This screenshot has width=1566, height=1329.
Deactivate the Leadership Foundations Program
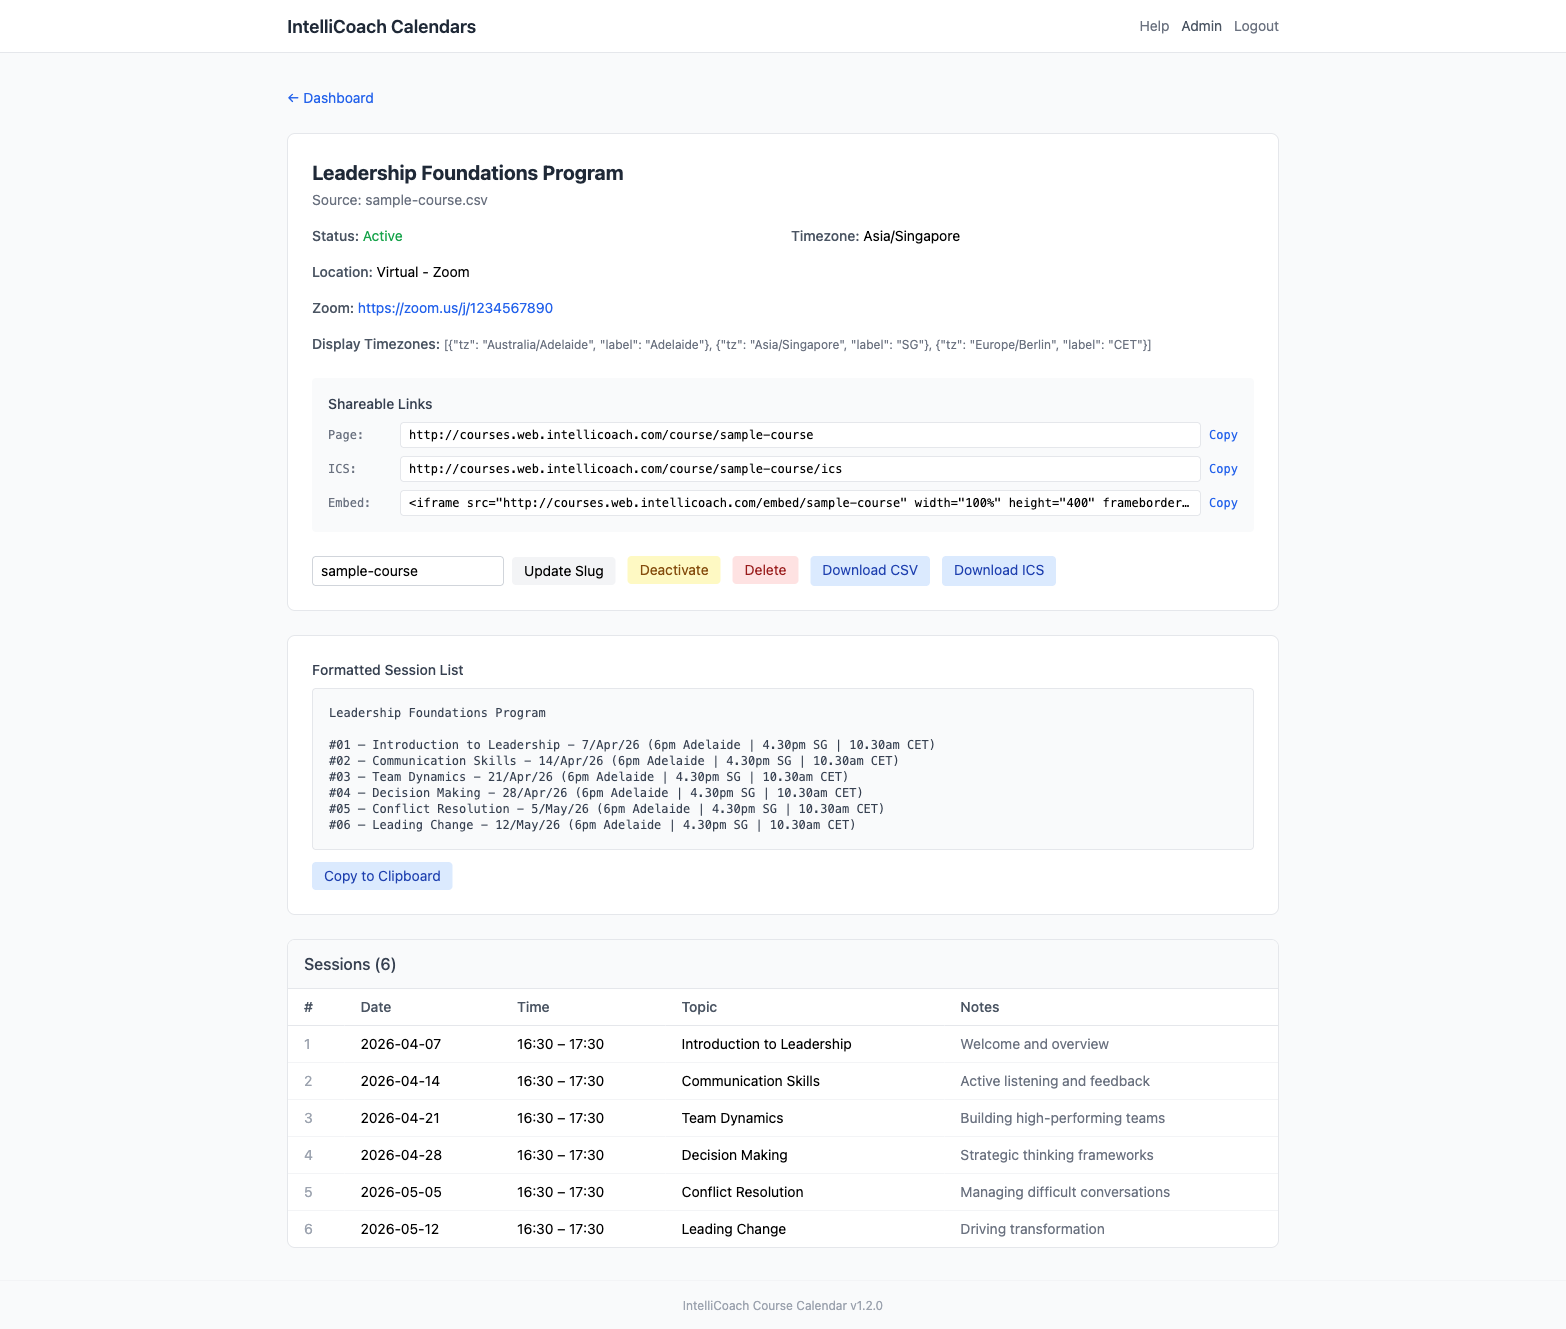coord(673,570)
